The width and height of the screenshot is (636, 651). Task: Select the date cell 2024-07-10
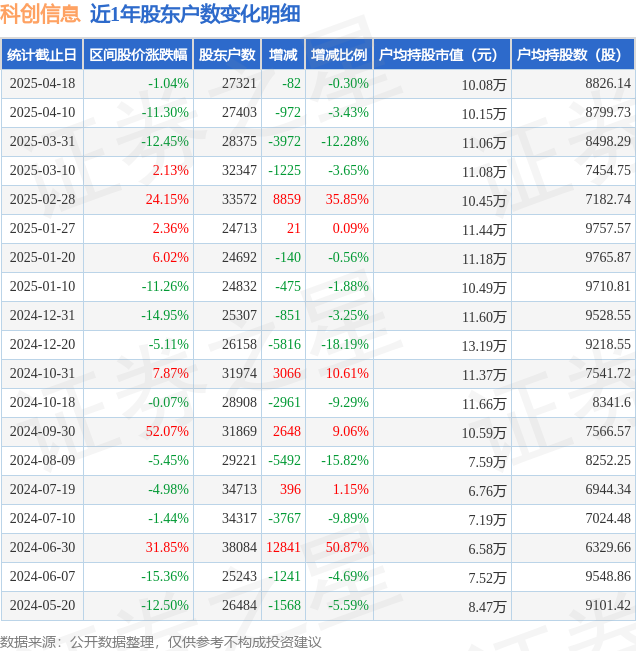(x=42, y=519)
